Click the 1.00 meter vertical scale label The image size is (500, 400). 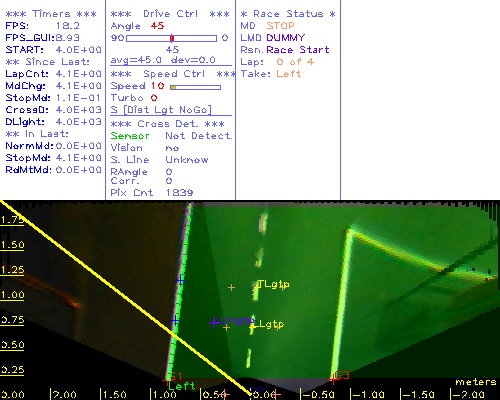12,295
